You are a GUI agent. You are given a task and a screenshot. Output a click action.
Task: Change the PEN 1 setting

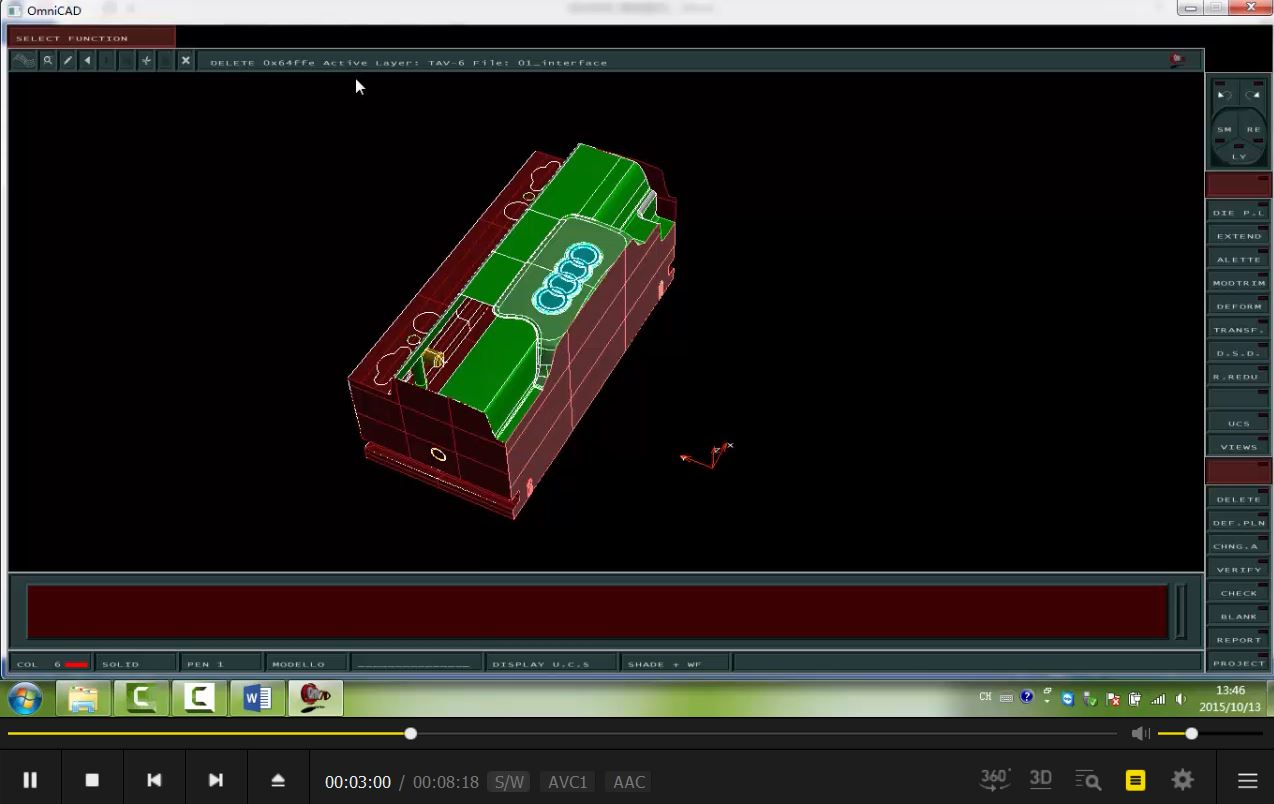pos(220,664)
